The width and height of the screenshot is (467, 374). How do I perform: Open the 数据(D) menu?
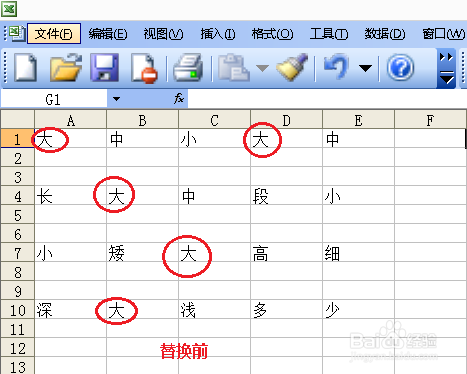coord(385,34)
